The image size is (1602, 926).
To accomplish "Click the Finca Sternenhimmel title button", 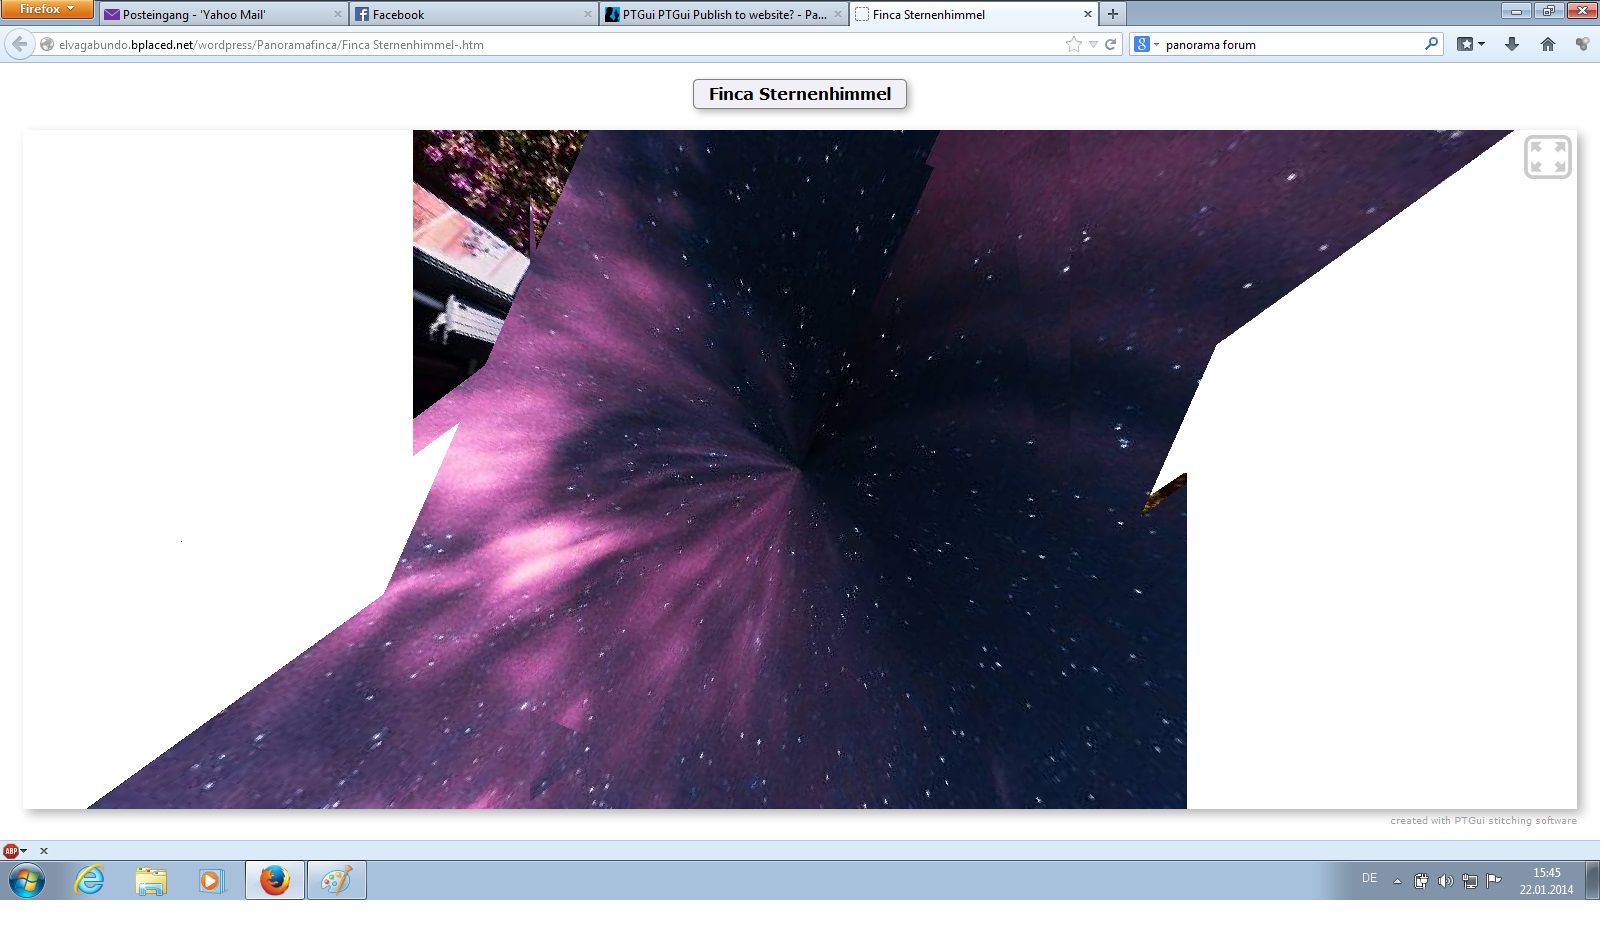I will [799, 94].
